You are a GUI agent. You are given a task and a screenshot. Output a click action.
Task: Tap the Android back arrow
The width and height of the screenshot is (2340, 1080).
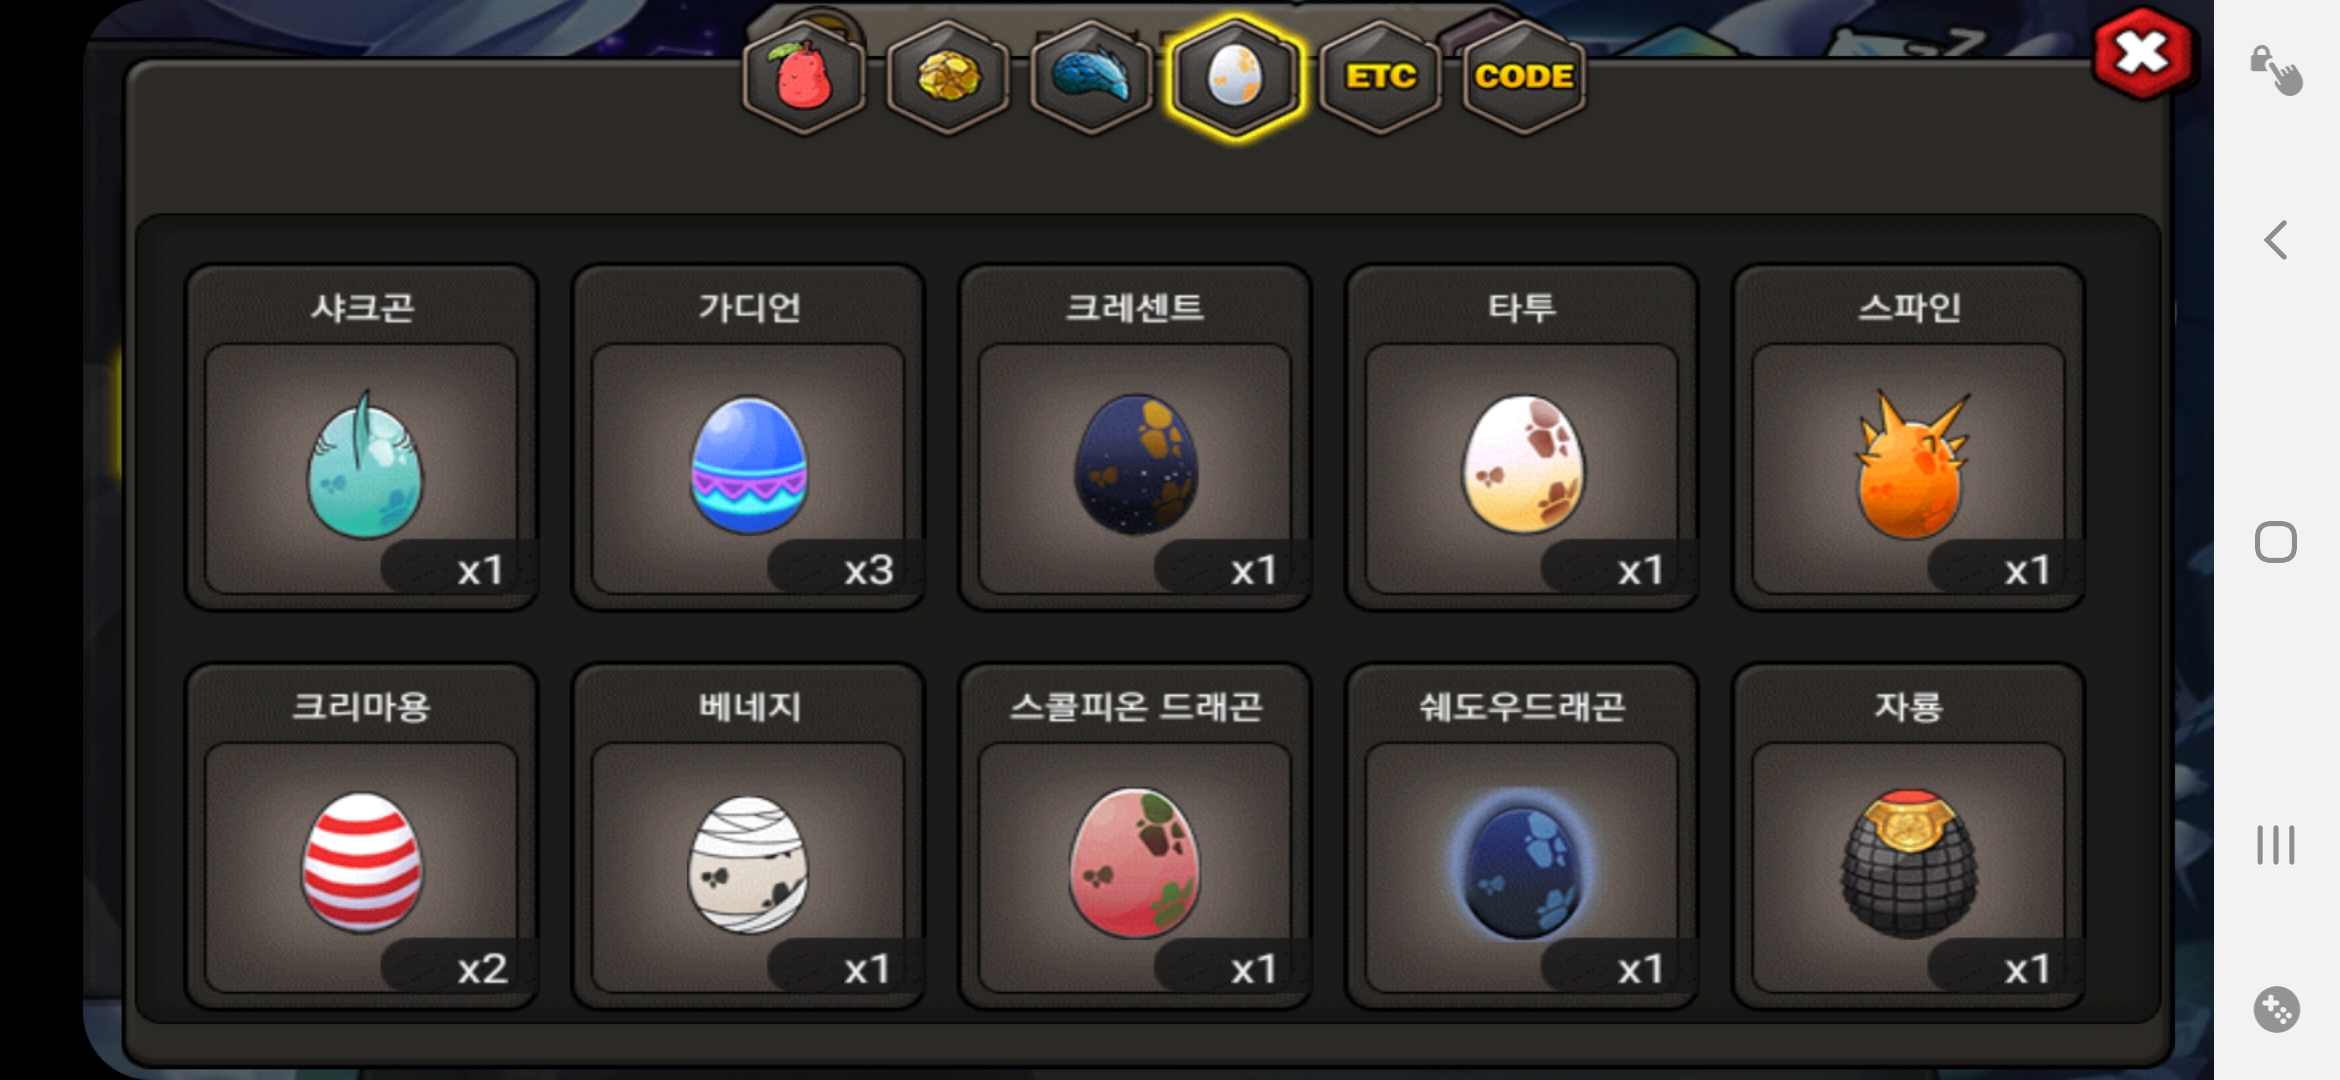[2276, 240]
